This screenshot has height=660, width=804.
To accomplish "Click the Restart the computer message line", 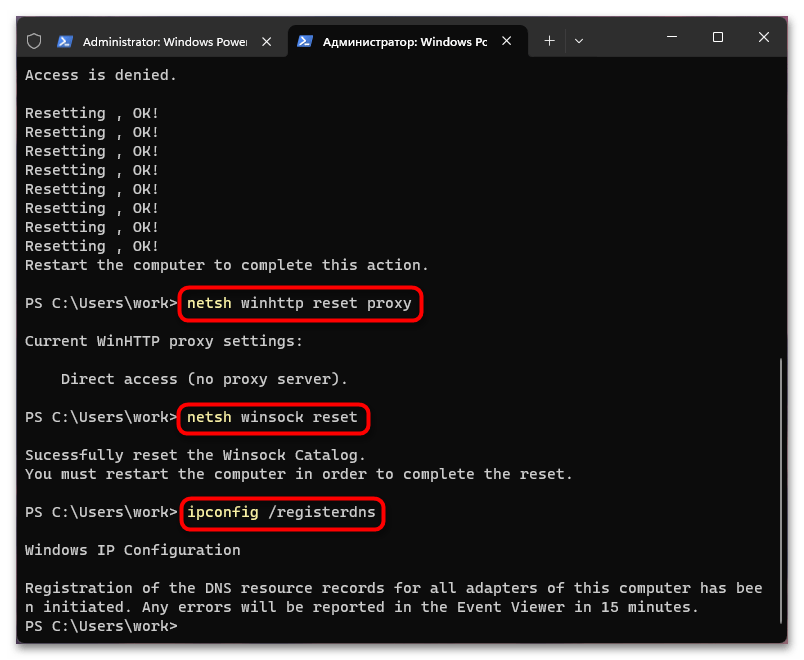I will click(x=230, y=265).
